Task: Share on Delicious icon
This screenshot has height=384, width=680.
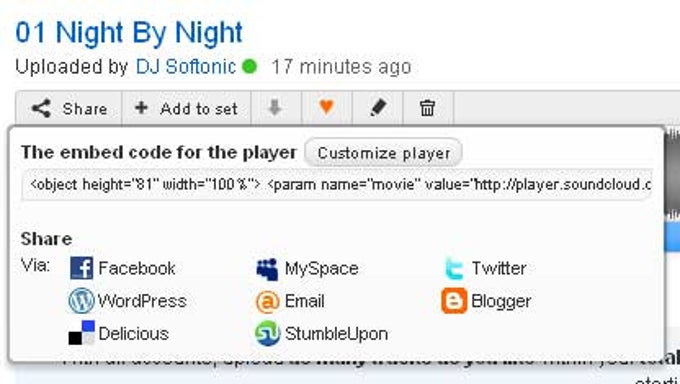Action: (x=82, y=333)
